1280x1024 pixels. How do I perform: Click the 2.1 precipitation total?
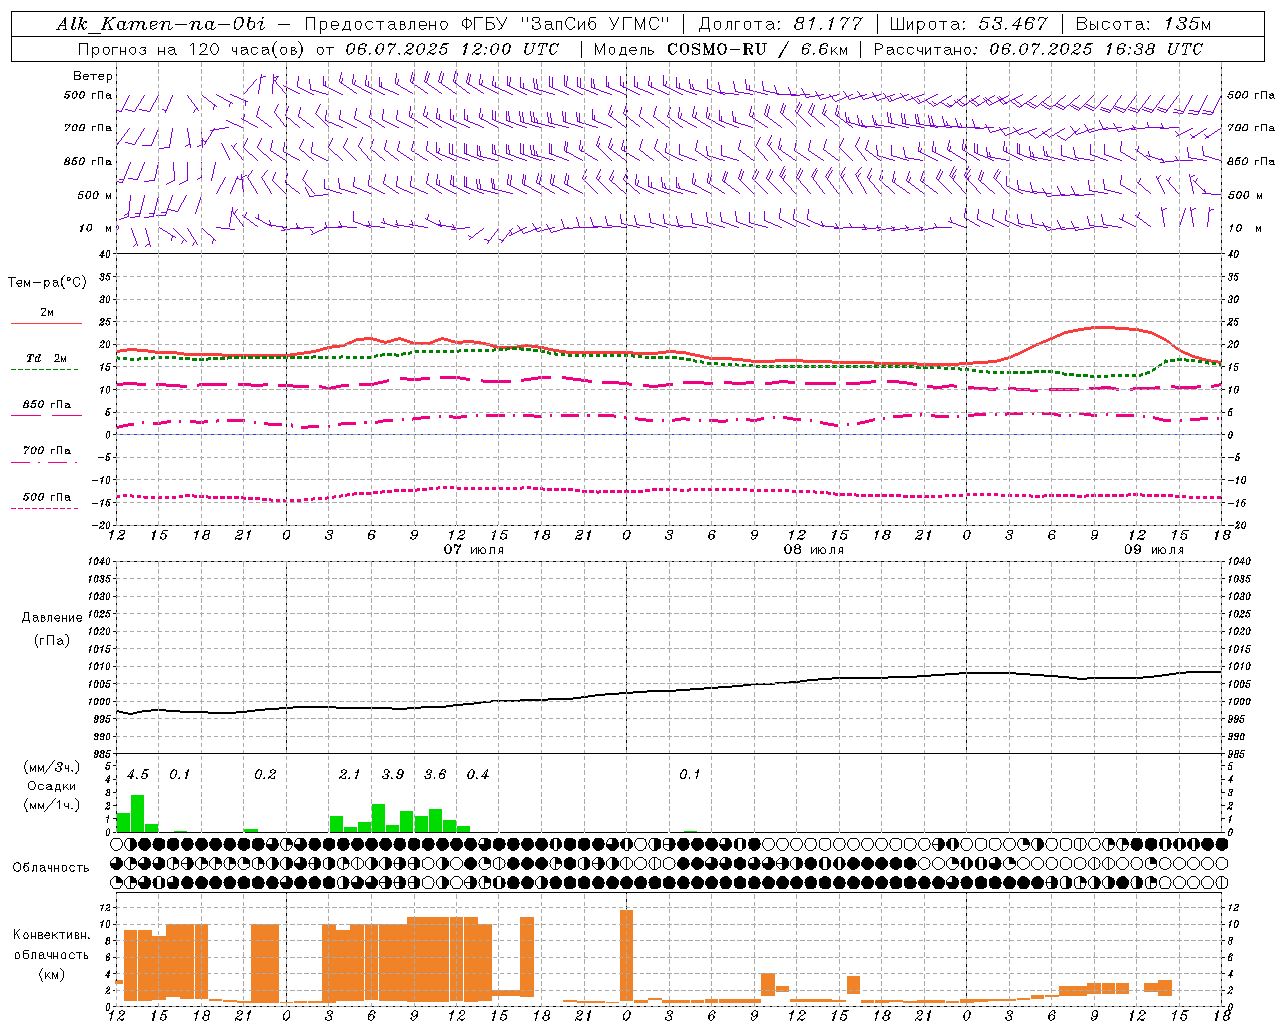(349, 775)
